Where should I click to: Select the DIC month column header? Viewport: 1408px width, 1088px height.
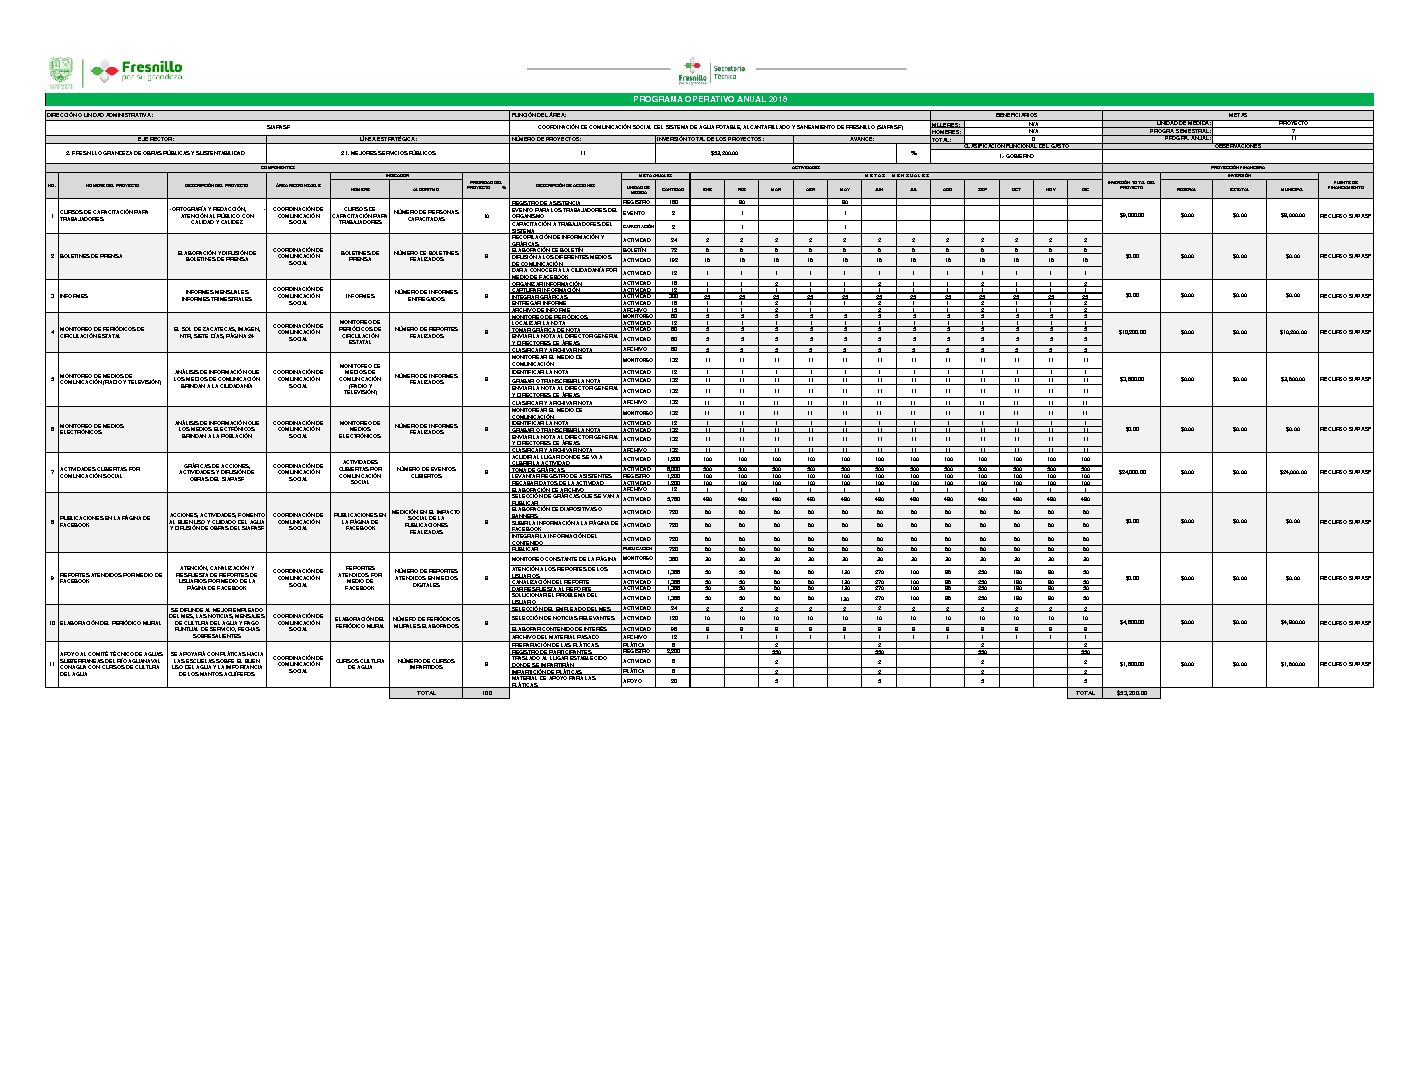coord(1085,188)
